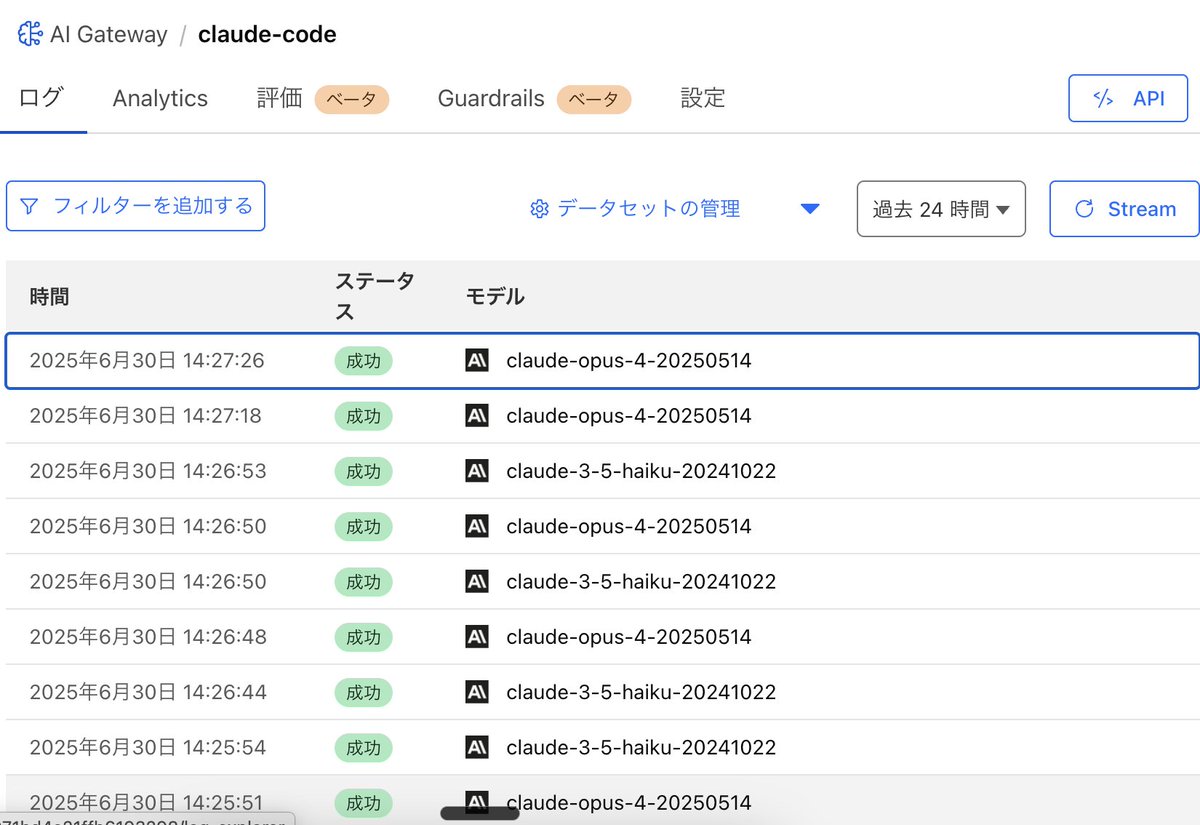The image size is (1200, 825).
Task: Click Anthropic icon in 14:27:26 row
Action: [477, 360]
